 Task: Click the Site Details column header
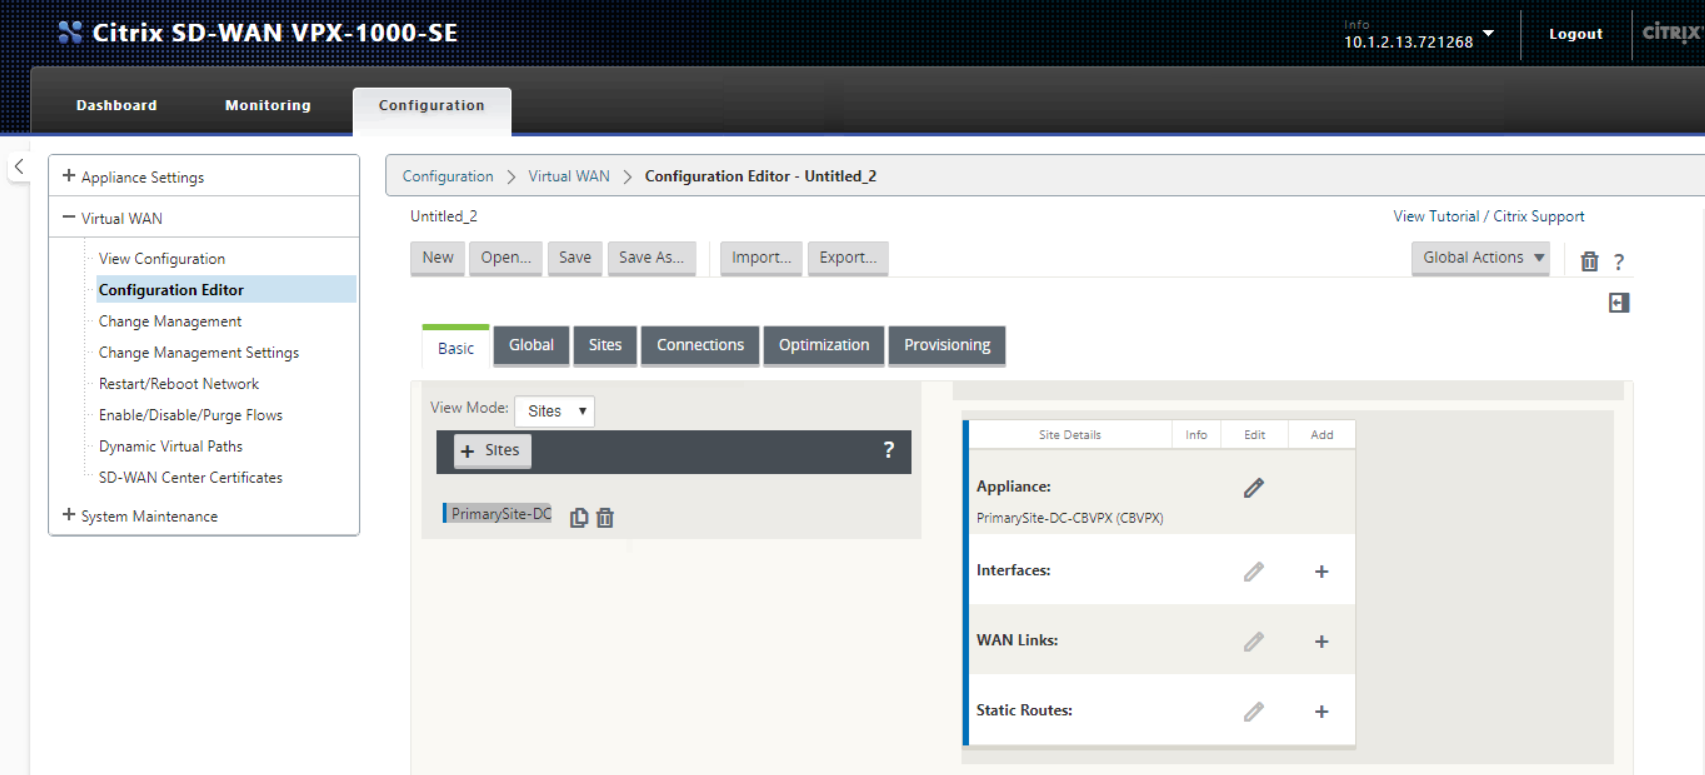pos(1070,435)
